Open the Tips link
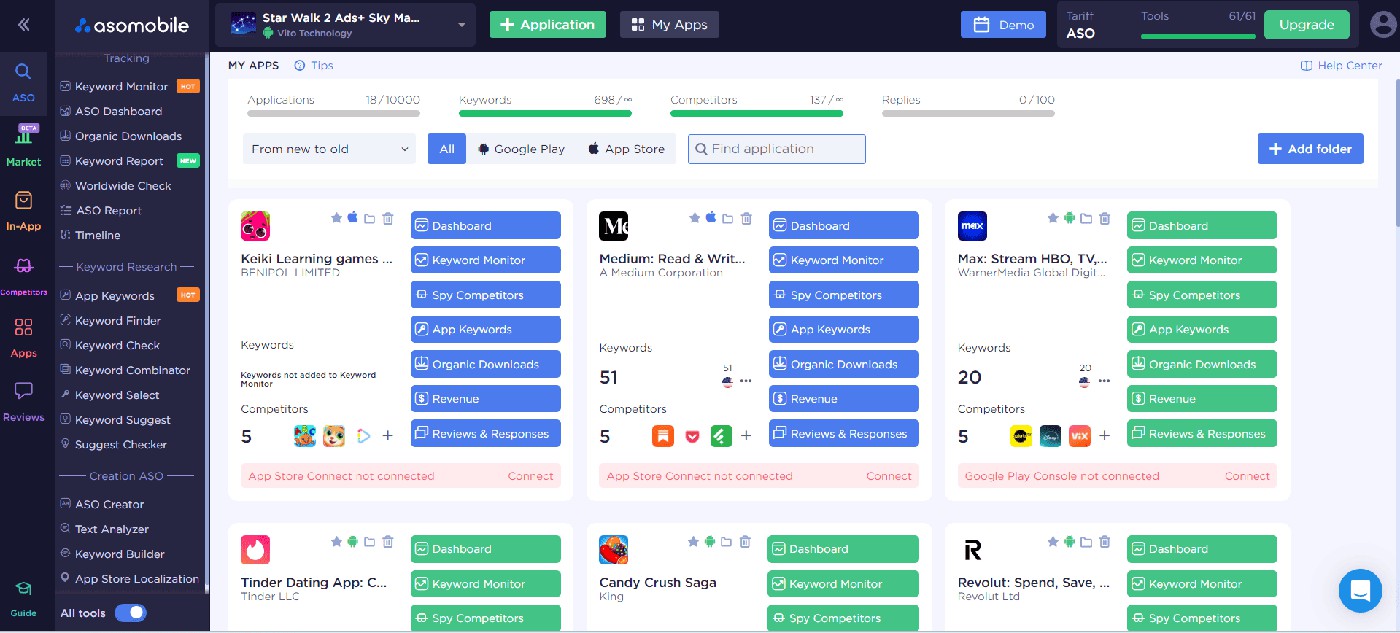The height and width of the screenshot is (633, 1400). coord(314,66)
